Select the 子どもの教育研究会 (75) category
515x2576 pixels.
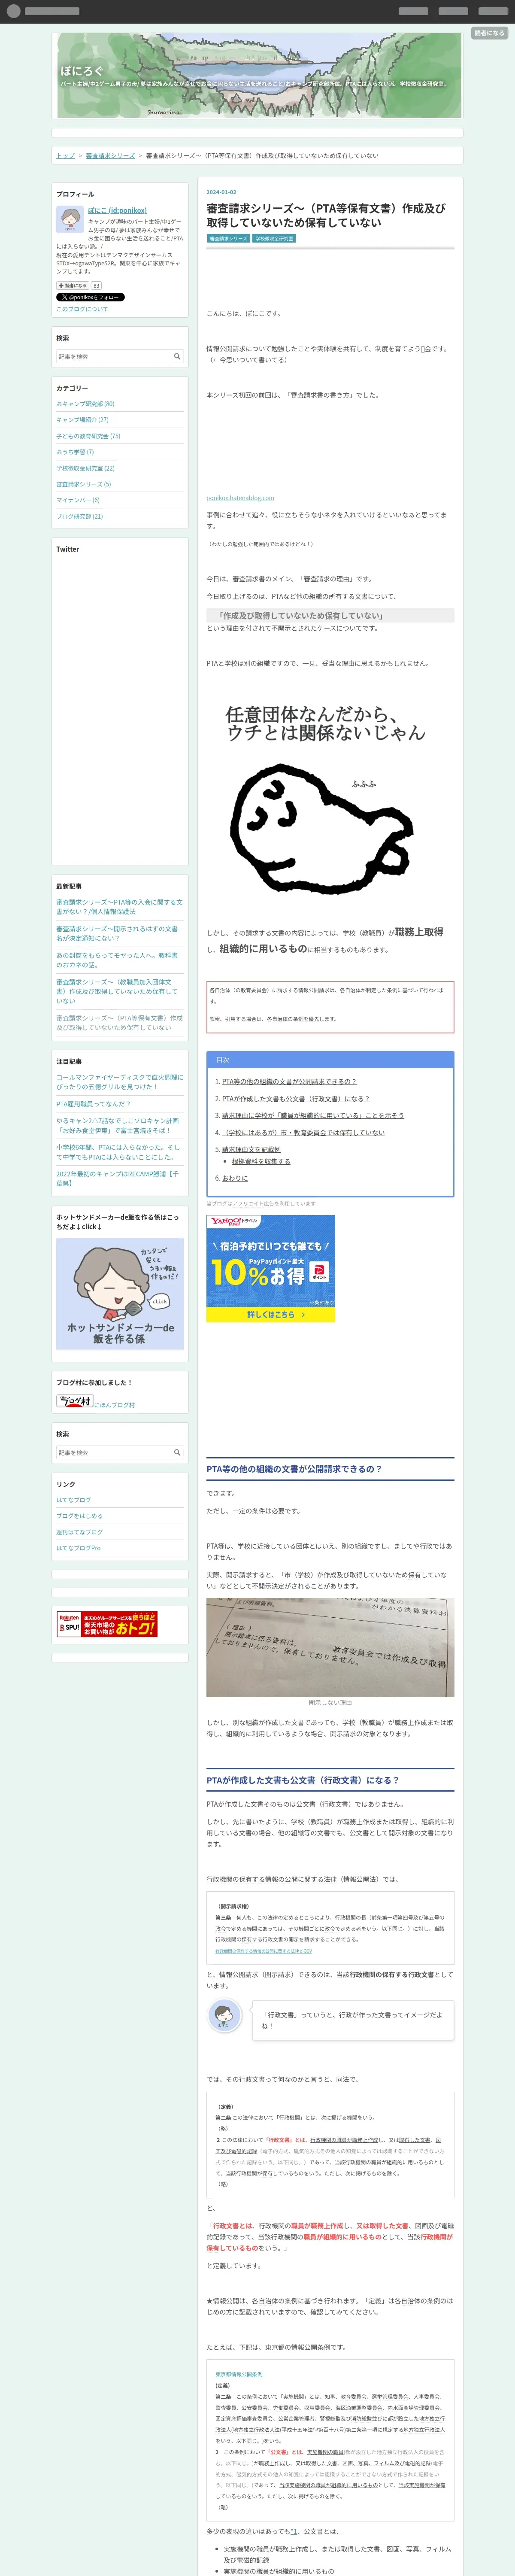[x=88, y=436]
